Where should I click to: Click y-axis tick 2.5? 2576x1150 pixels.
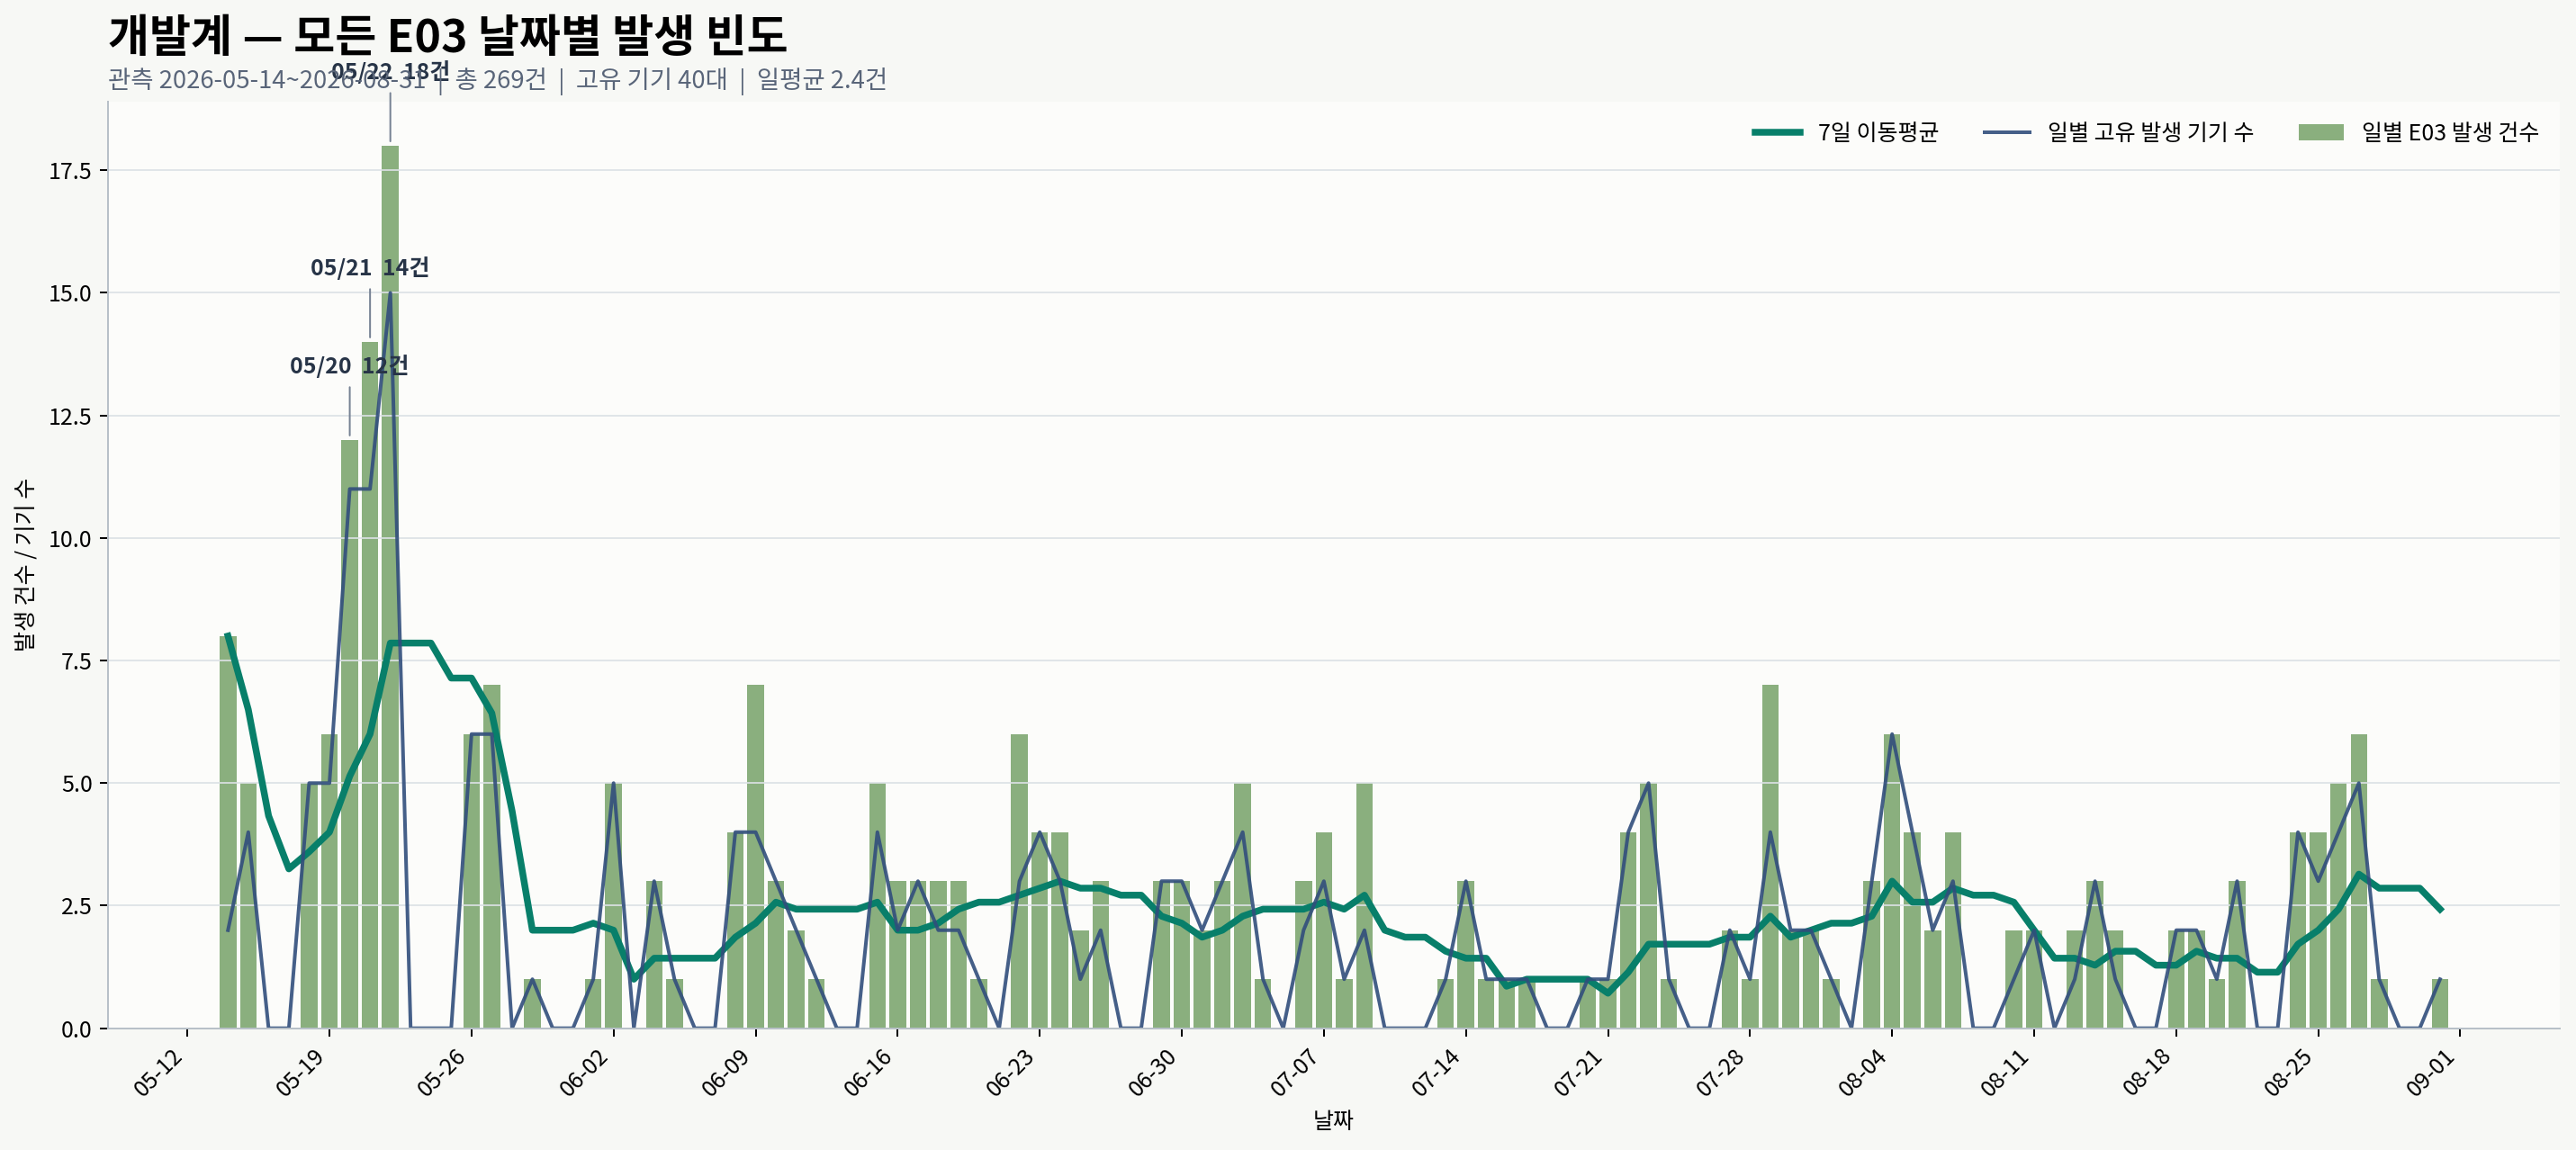tap(77, 907)
